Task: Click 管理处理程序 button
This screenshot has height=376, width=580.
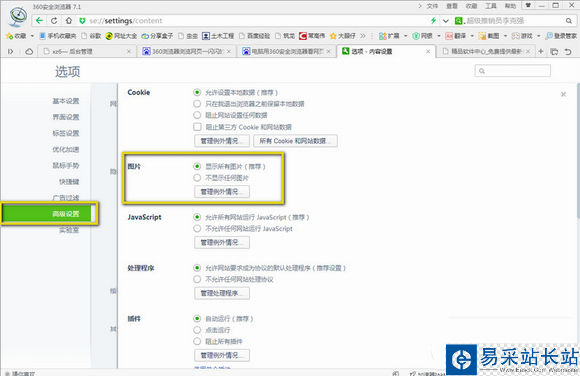Action: [x=222, y=293]
